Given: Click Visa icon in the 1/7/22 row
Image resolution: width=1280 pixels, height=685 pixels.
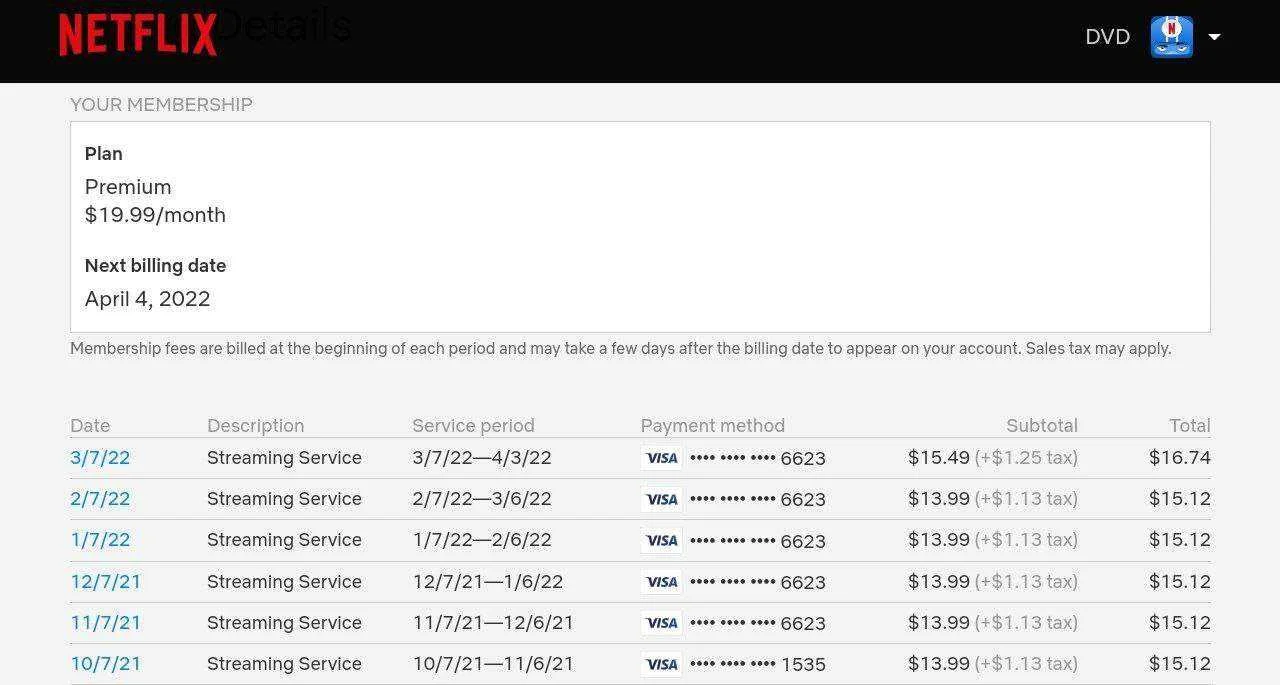Looking at the screenshot, I should point(661,540).
